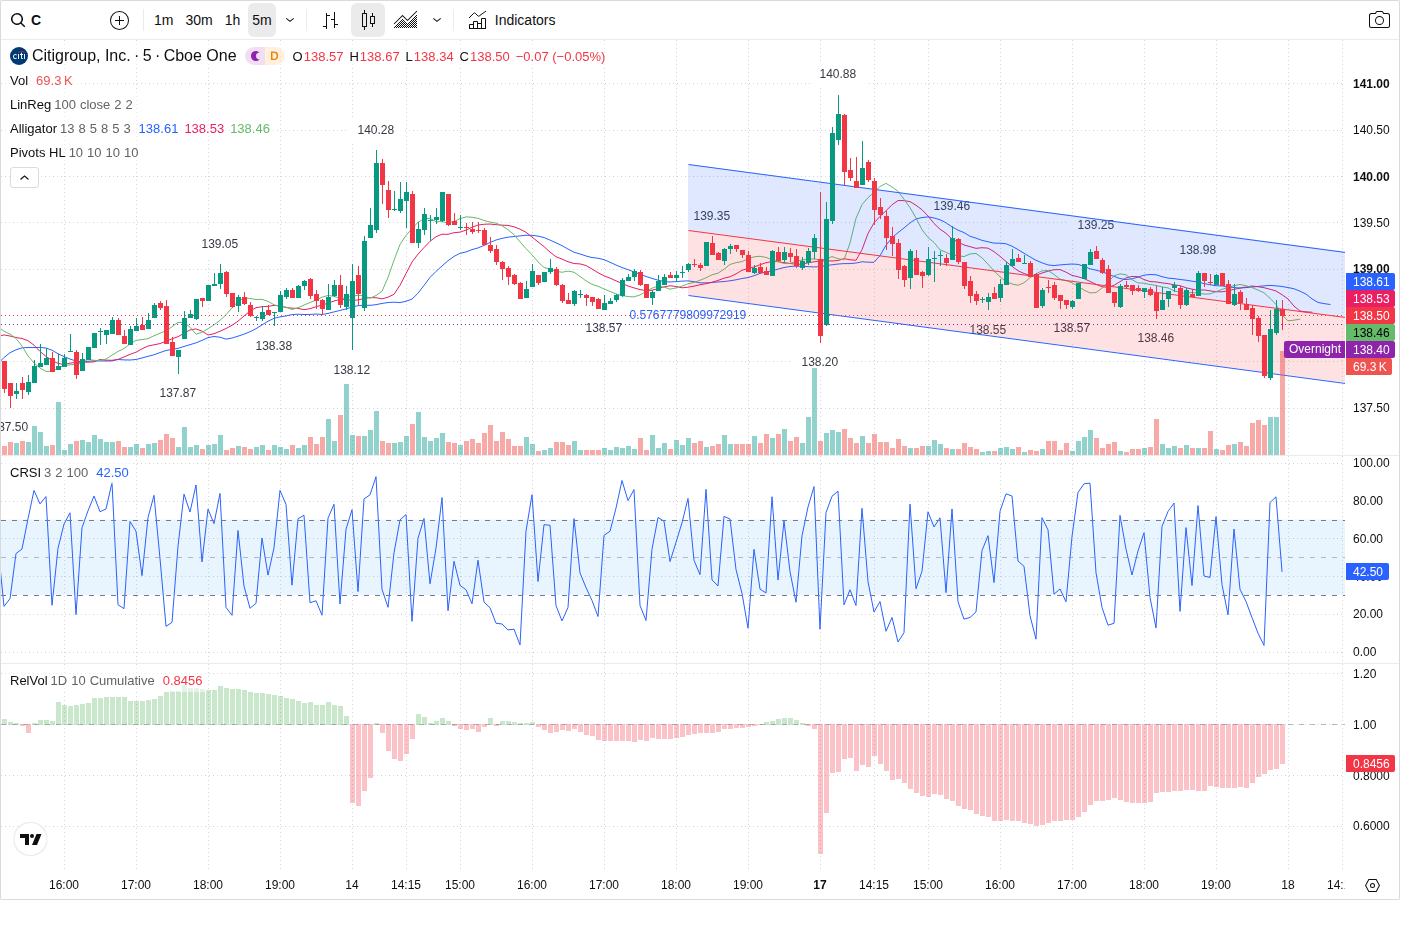Viewport: 1420px width, 950px height.
Task: Click the 0.5767779809972919 regression label
Action: (x=687, y=315)
